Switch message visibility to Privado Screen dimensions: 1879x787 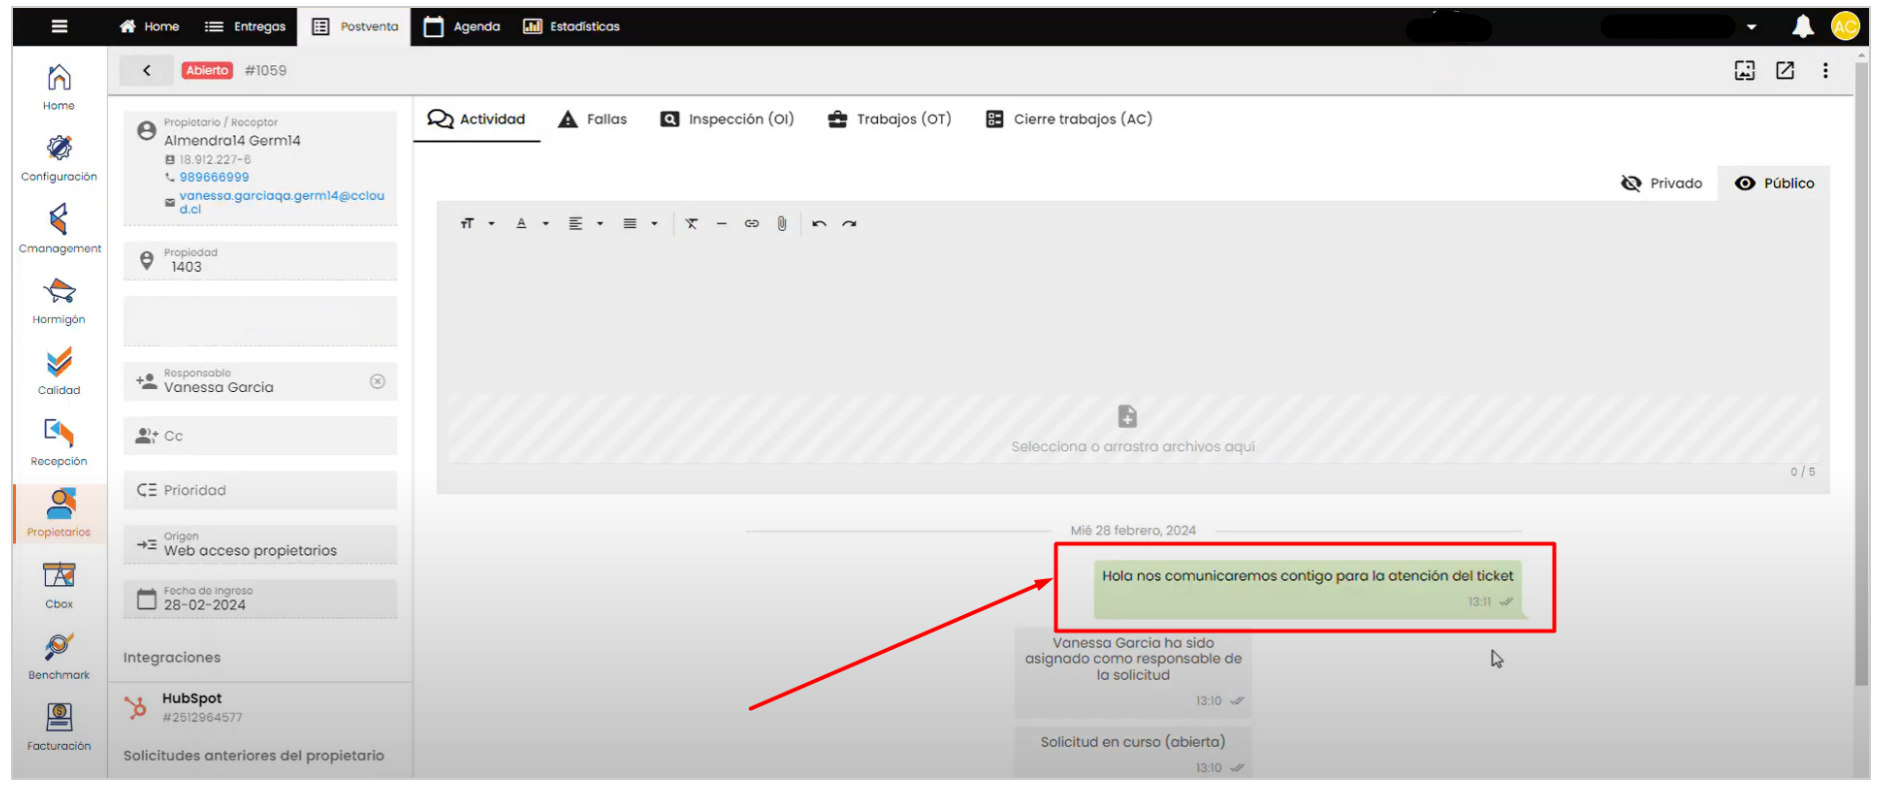[1661, 184]
